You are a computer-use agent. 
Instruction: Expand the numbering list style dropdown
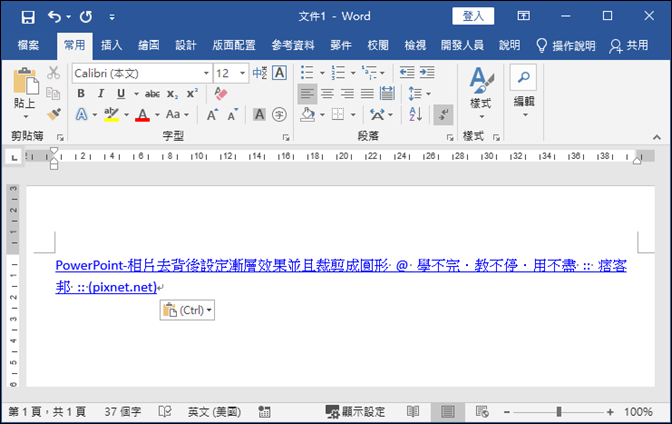[x=353, y=73]
